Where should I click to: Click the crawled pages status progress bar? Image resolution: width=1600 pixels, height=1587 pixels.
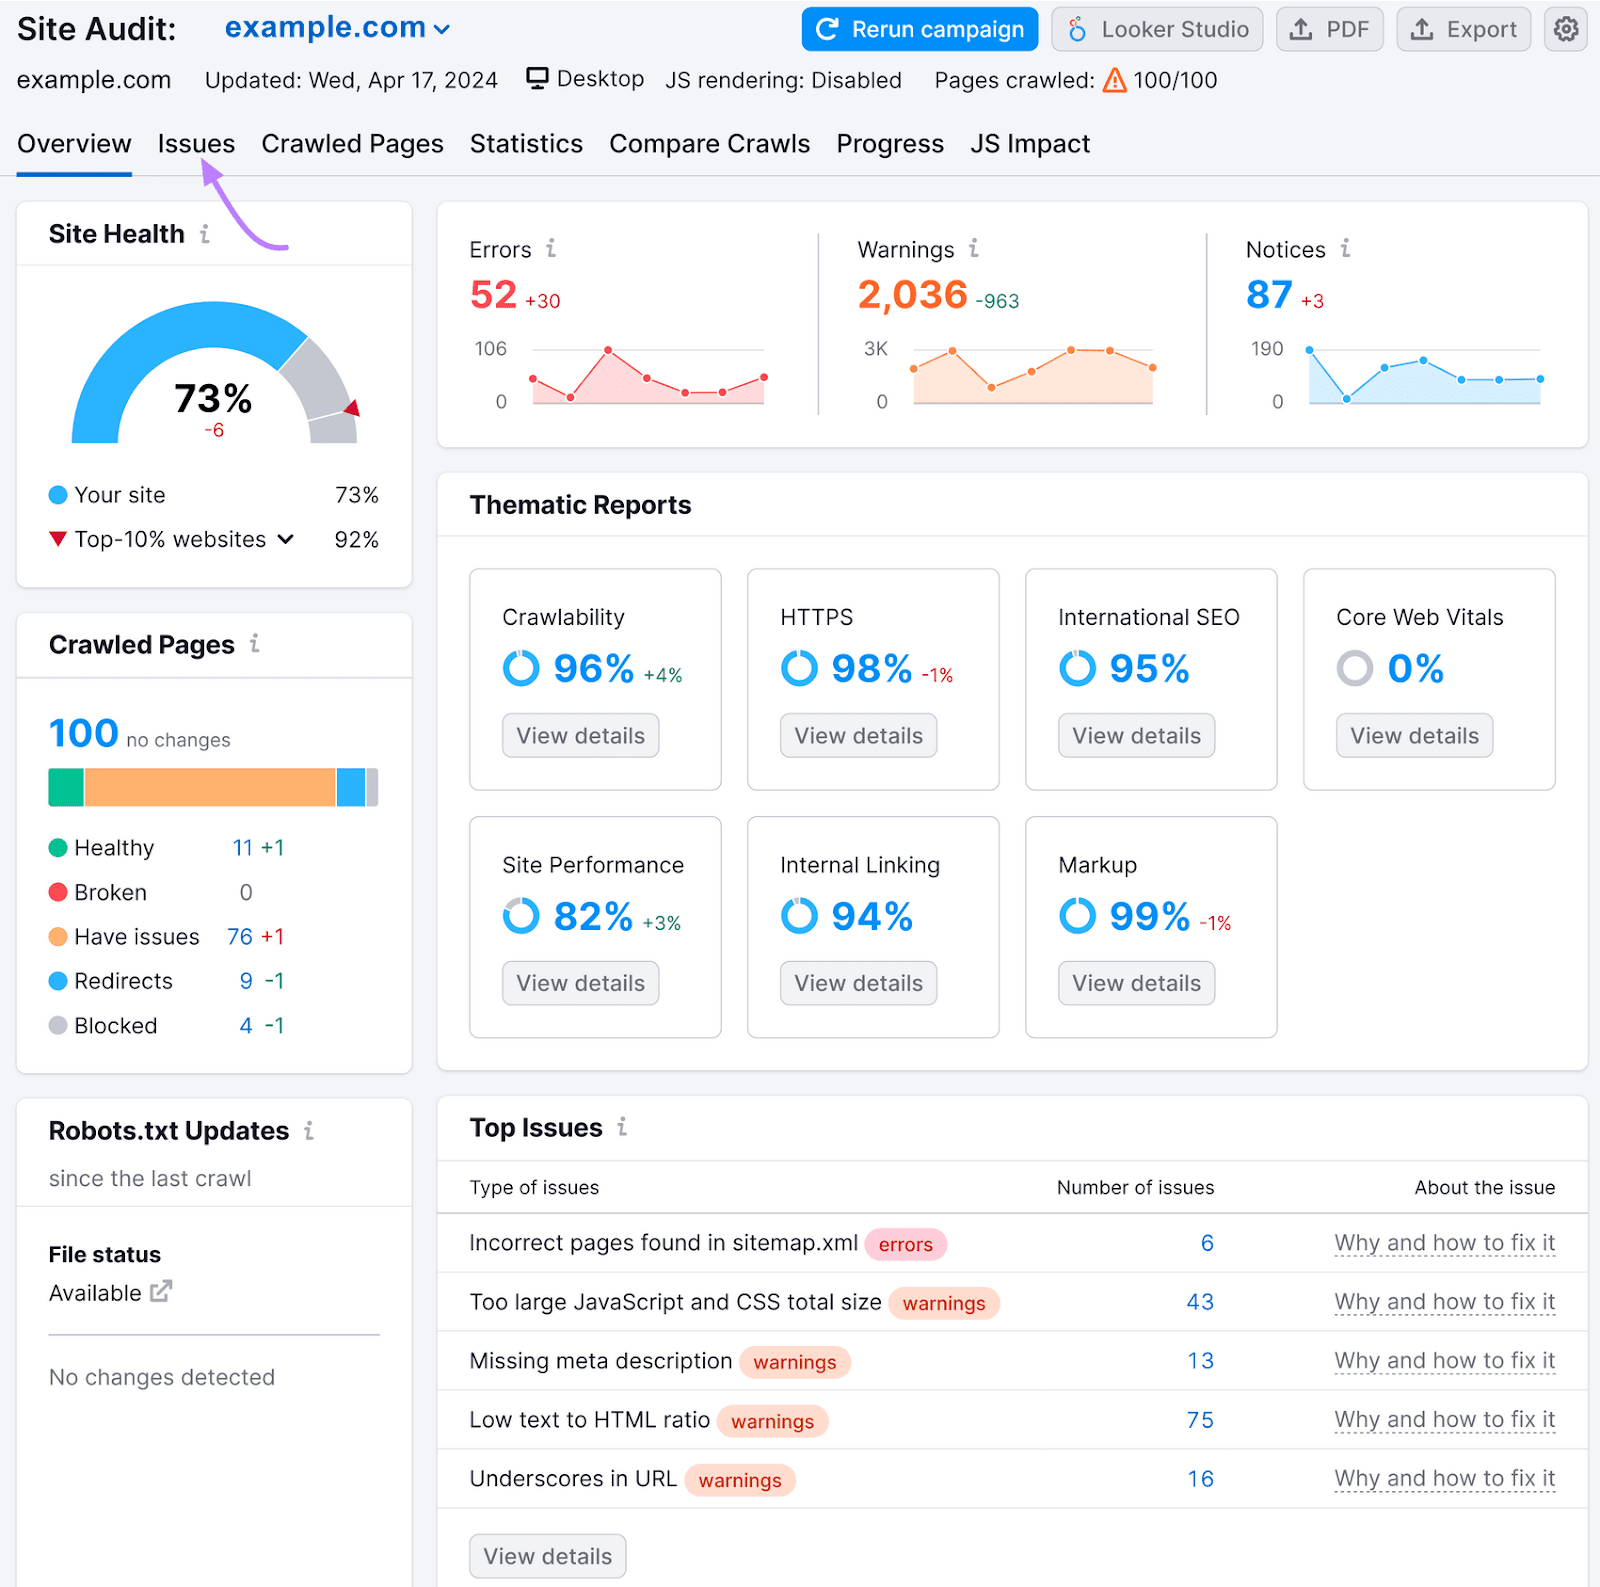tap(213, 787)
